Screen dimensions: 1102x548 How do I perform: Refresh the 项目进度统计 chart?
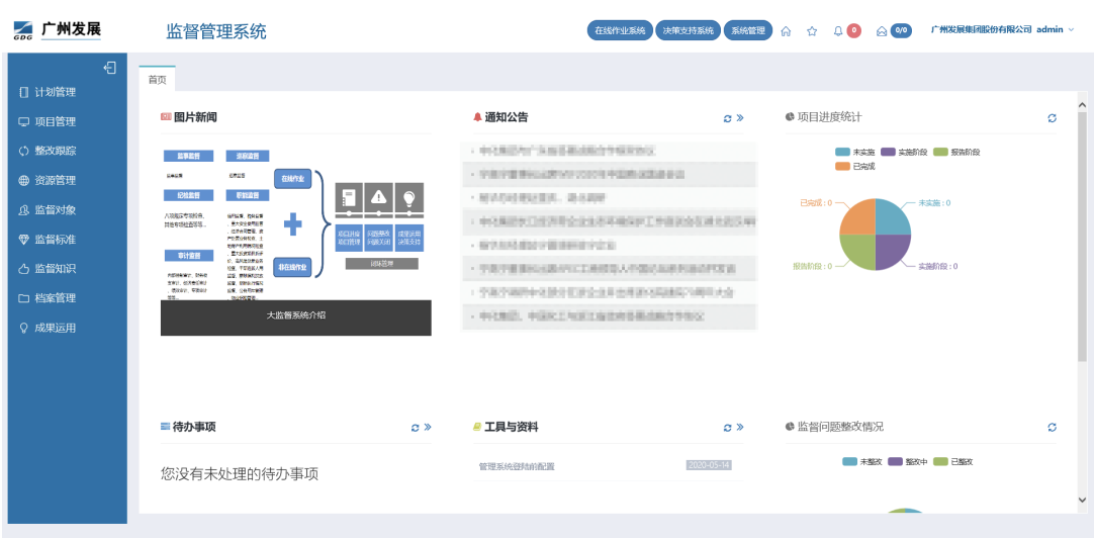1052,119
